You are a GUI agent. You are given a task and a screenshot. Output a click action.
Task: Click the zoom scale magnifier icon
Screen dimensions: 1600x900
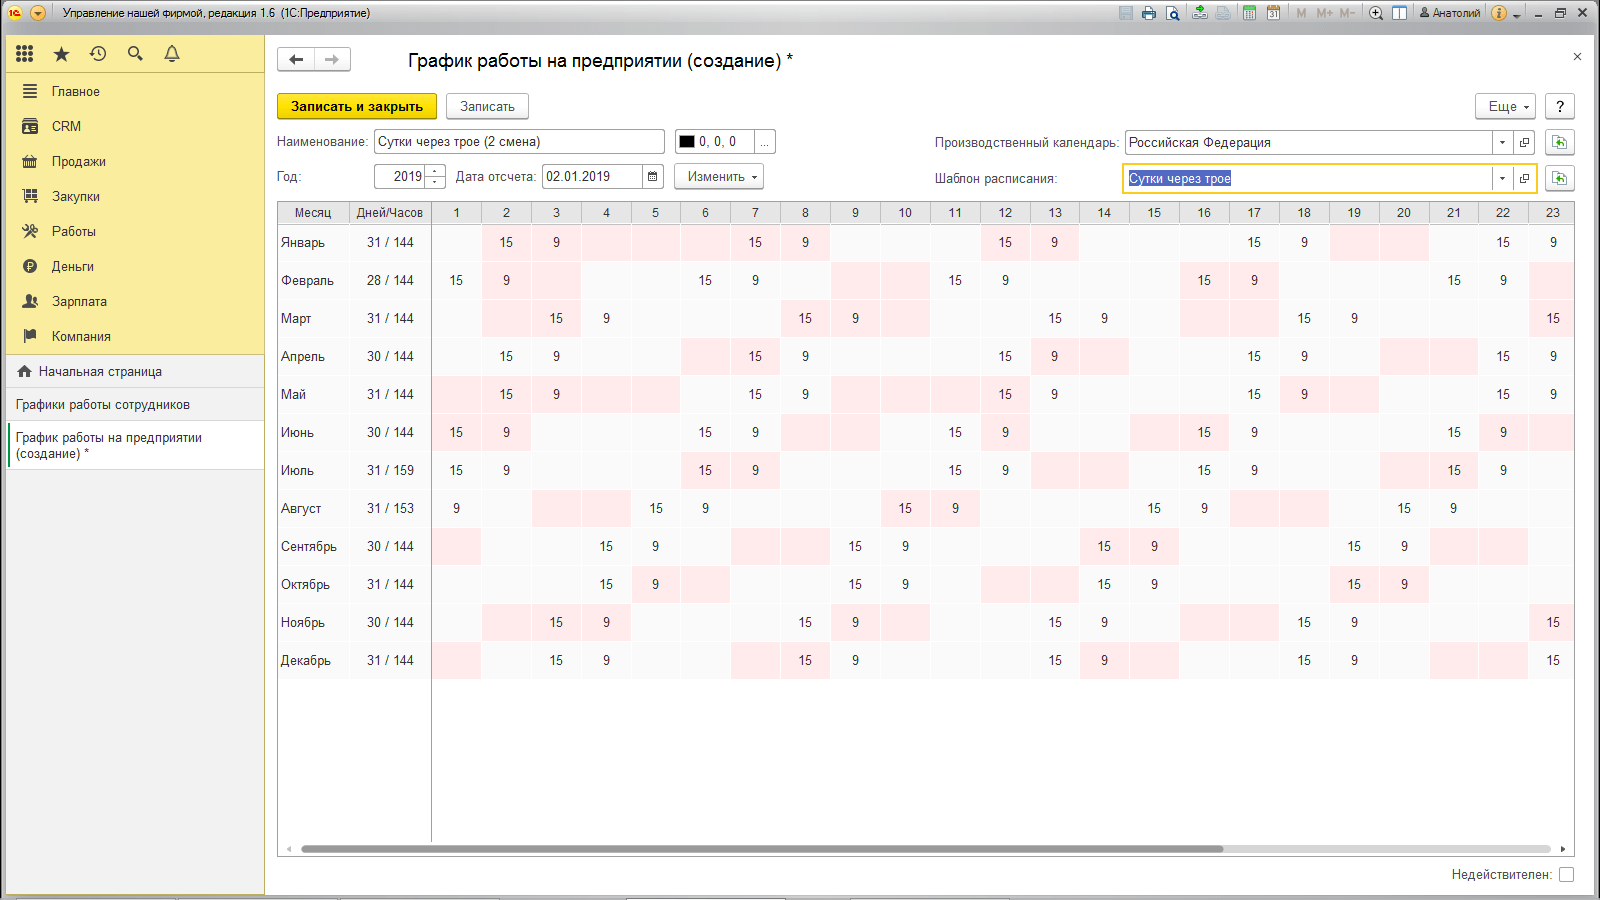click(x=1376, y=13)
